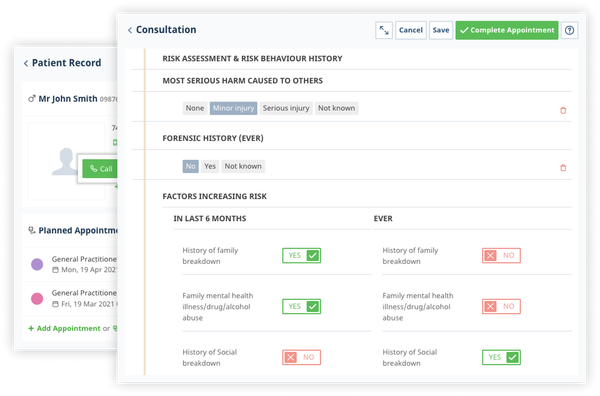Image resolution: width=600 pixels, height=396 pixels.
Task: Click the male gender icon beside John Smith
Action: click(x=32, y=99)
